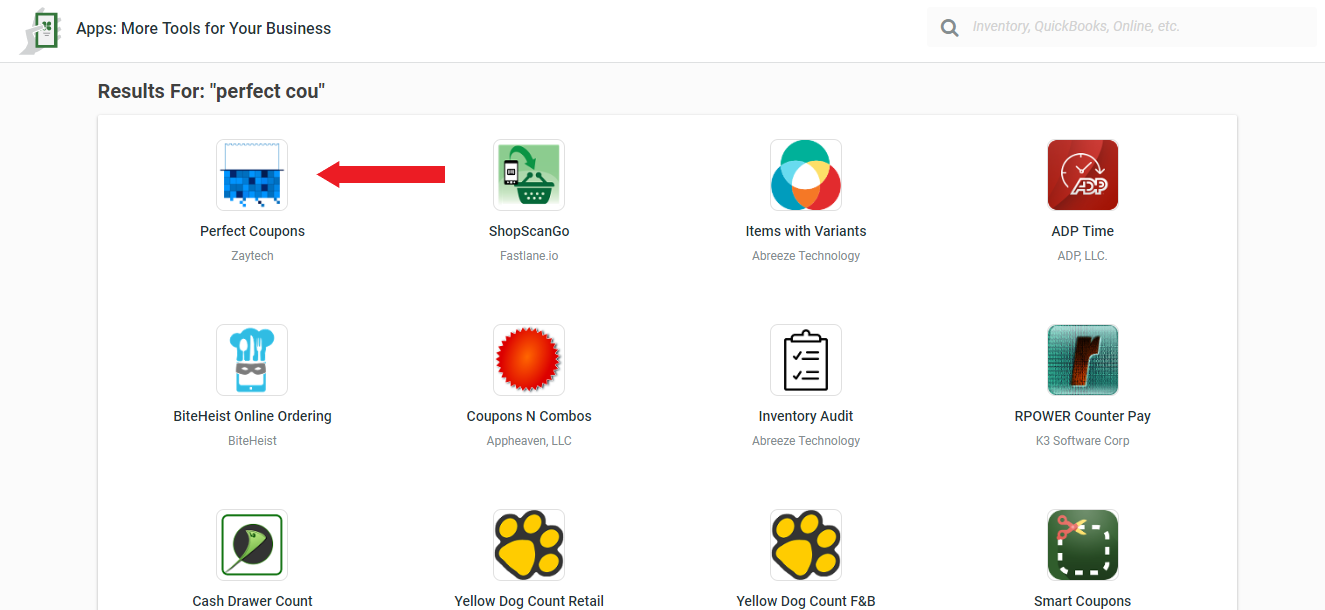This screenshot has height=610, width=1325.
Task: Open the BiteHeist Online Ordering icon
Action: point(252,360)
